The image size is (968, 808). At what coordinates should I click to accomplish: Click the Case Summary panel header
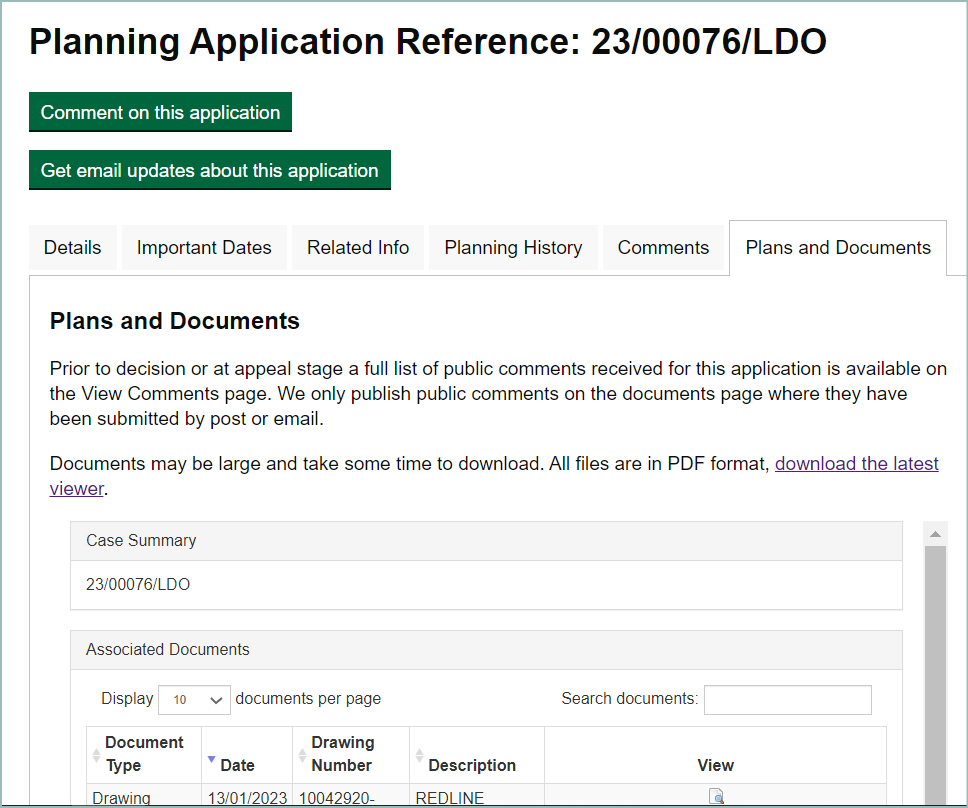pos(486,541)
